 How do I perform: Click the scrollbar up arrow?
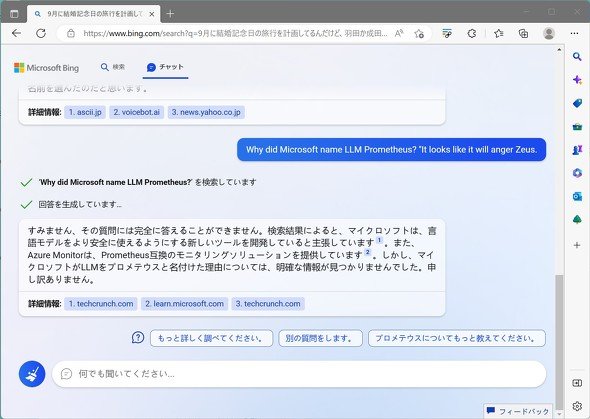click(559, 50)
